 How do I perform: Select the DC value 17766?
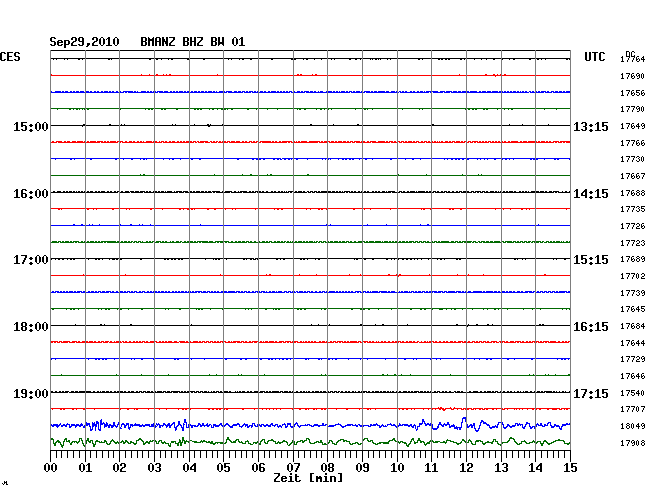[633, 143]
